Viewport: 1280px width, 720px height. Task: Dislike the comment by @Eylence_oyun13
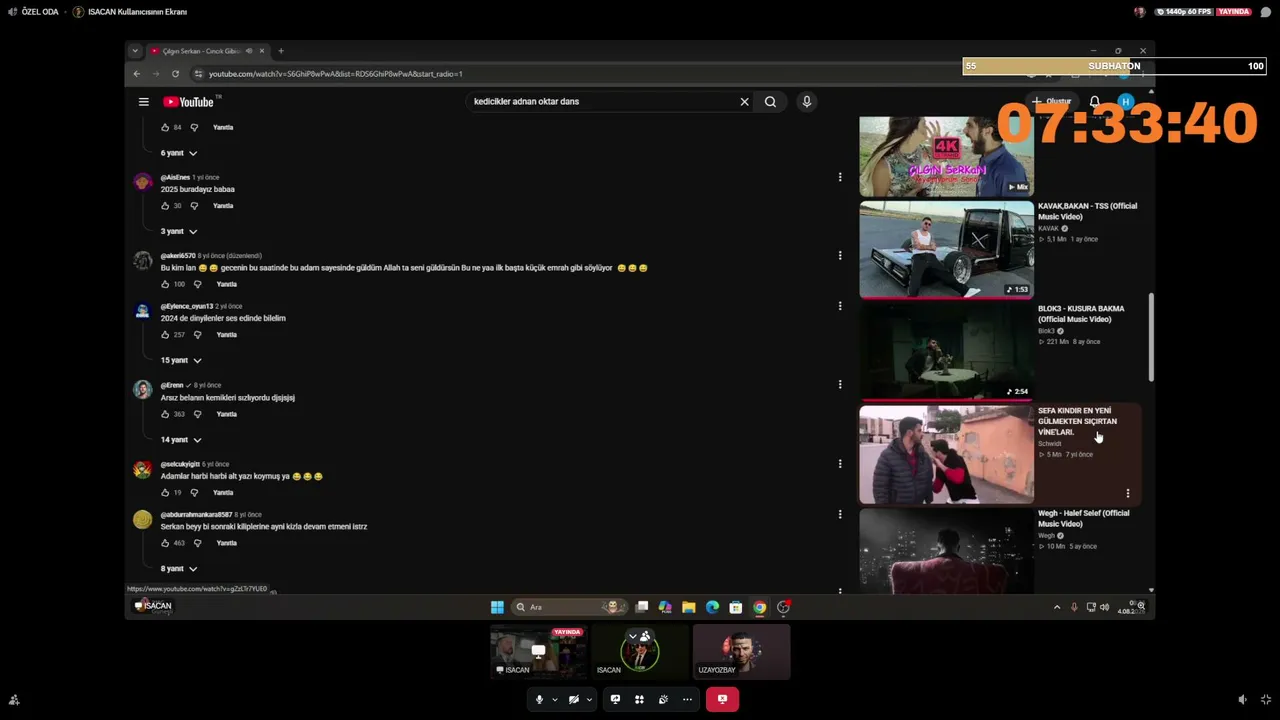(x=198, y=335)
